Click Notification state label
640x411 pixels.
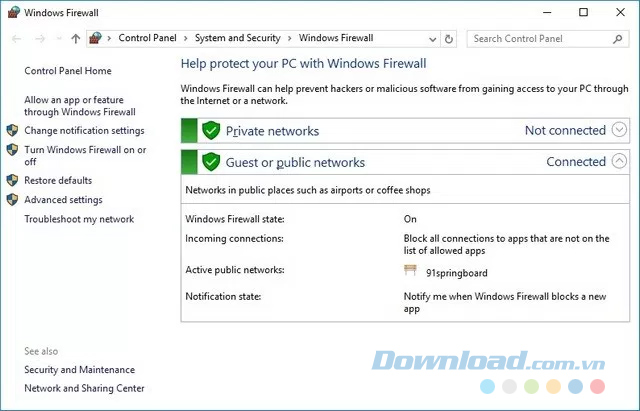click(x=223, y=296)
